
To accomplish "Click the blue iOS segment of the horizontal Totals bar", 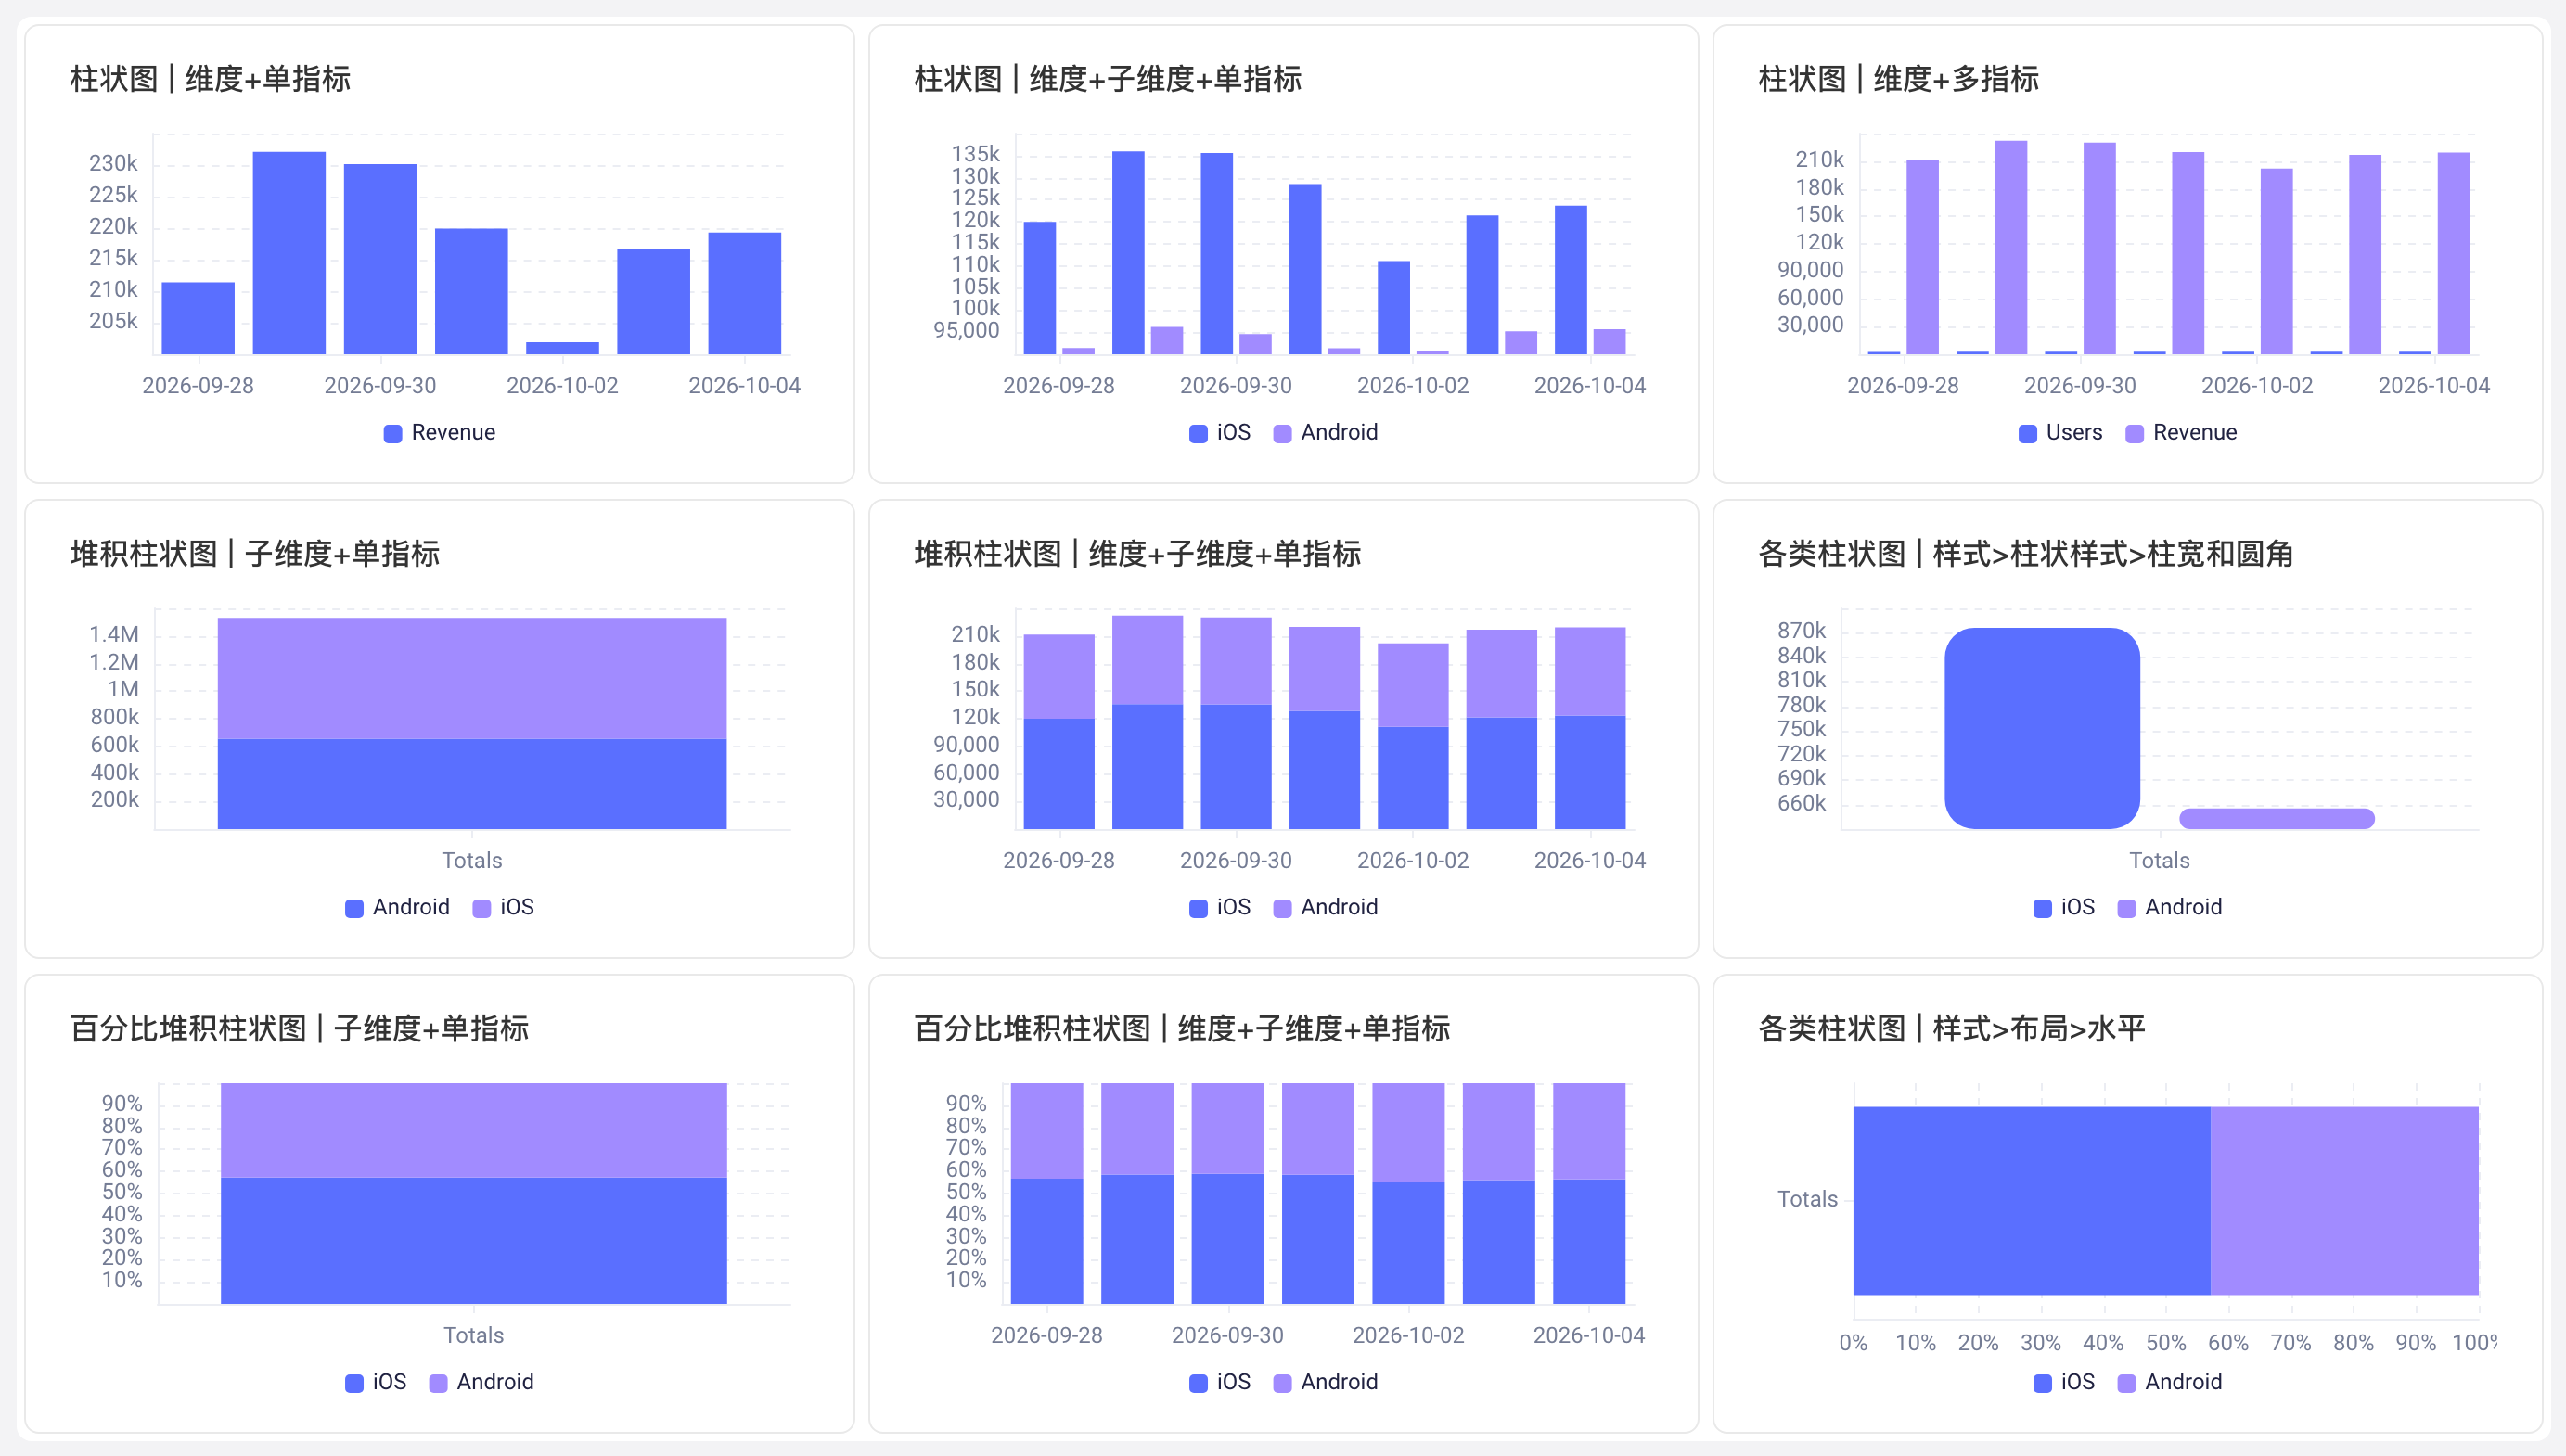I will [x=2031, y=1200].
